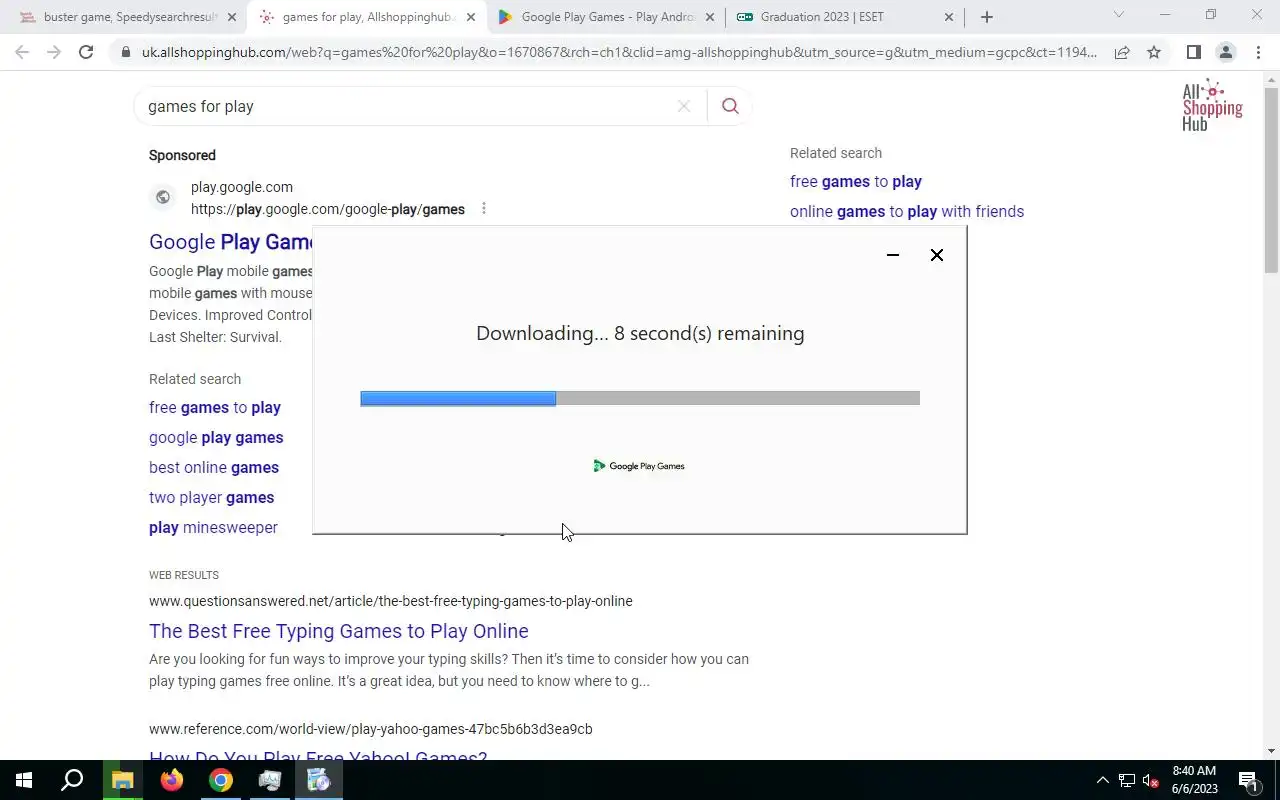Open Windows taskbar search
The width and height of the screenshot is (1280, 800).
click(72, 780)
